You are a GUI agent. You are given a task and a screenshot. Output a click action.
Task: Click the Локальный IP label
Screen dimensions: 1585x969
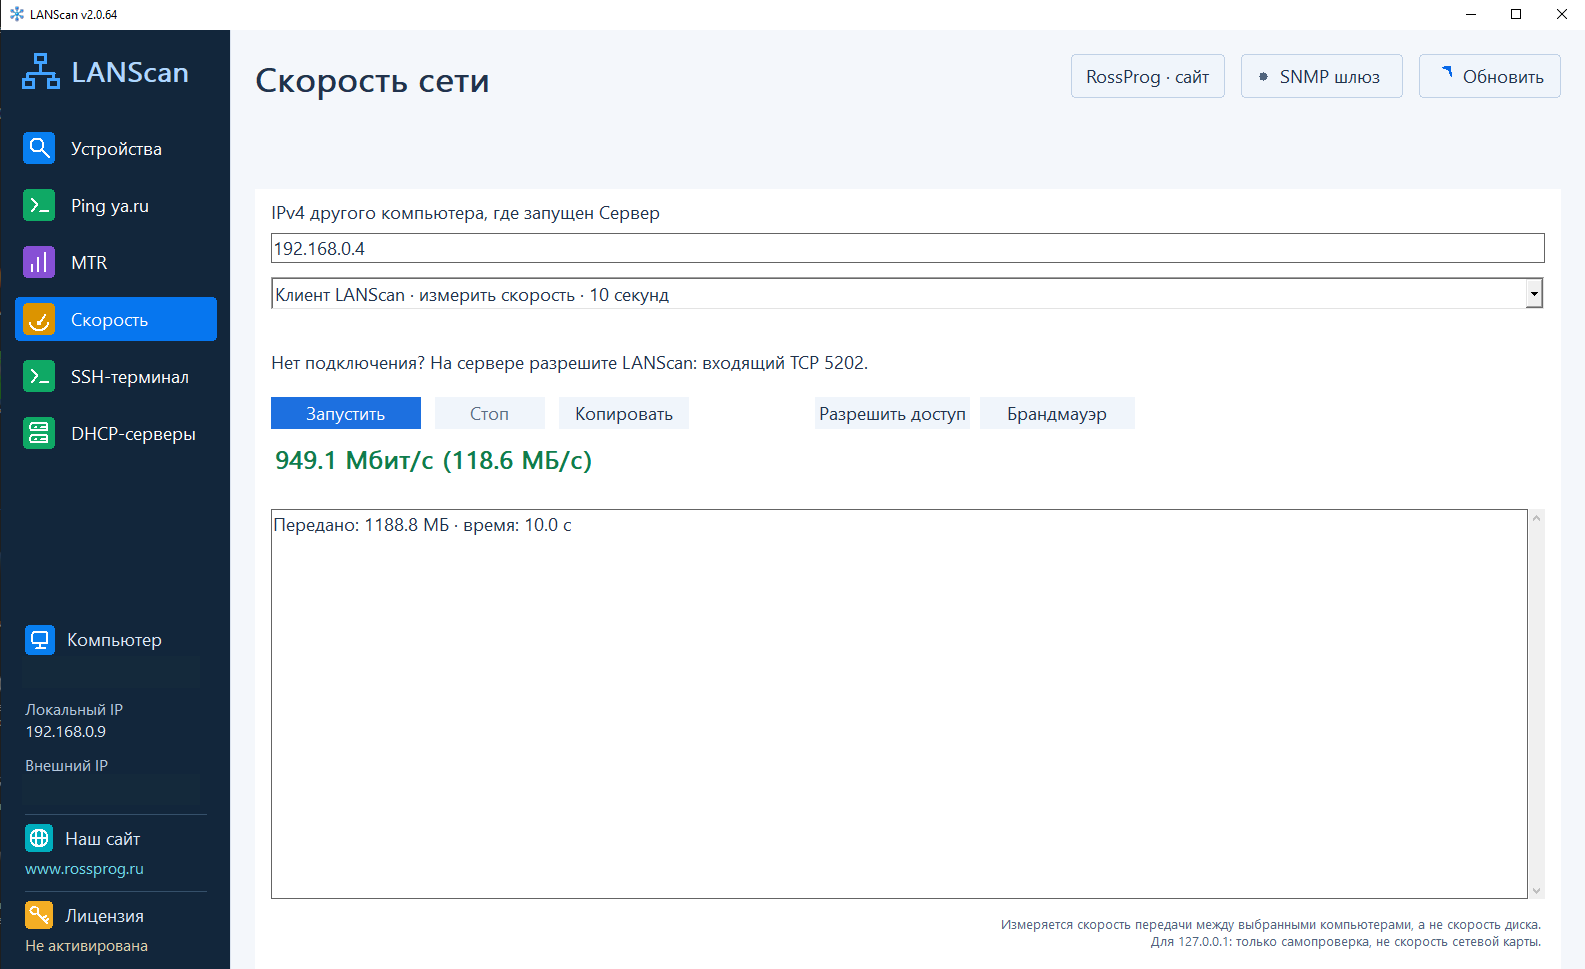coord(73,709)
